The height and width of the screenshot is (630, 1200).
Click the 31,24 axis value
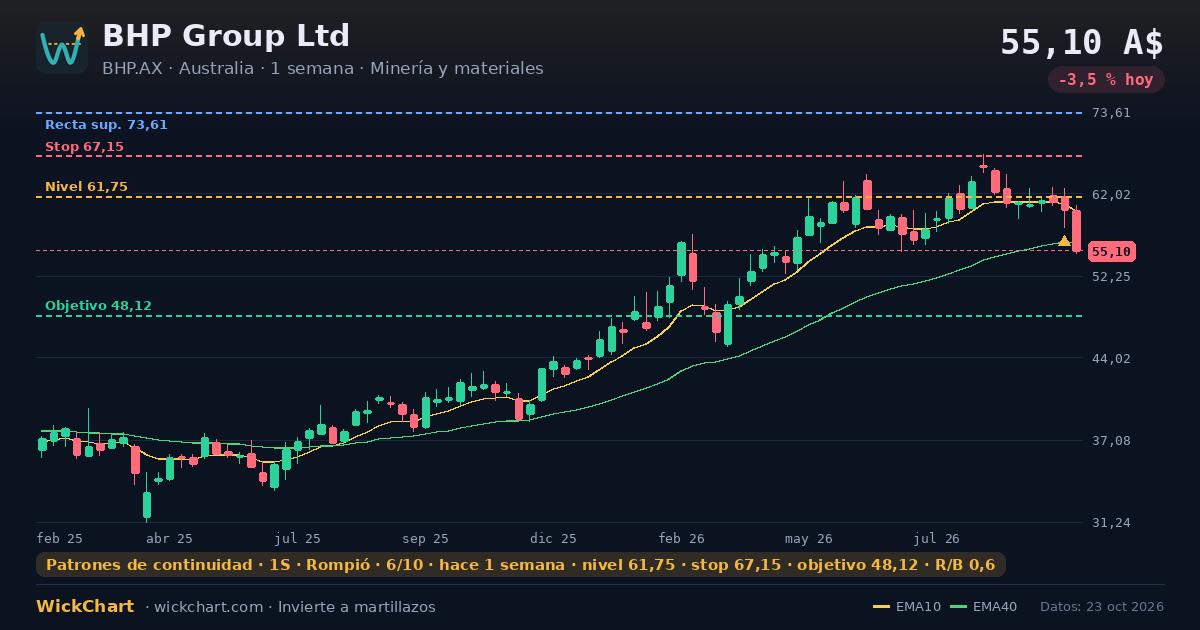coord(1112,523)
